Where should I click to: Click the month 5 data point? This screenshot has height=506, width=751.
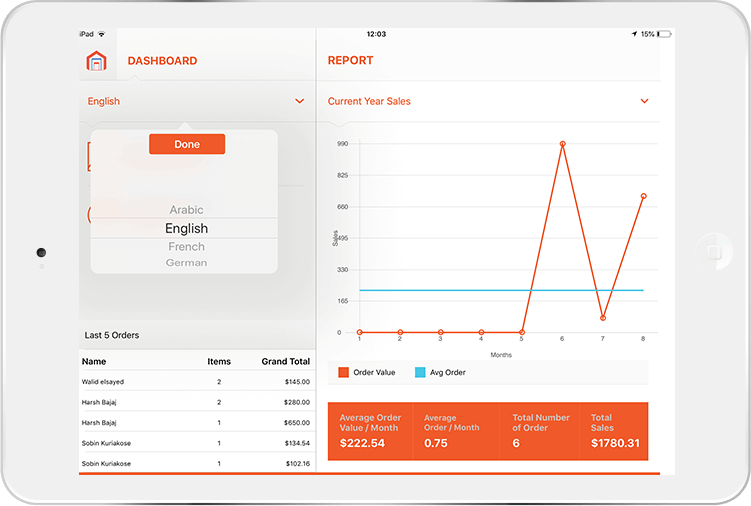point(522,332)
